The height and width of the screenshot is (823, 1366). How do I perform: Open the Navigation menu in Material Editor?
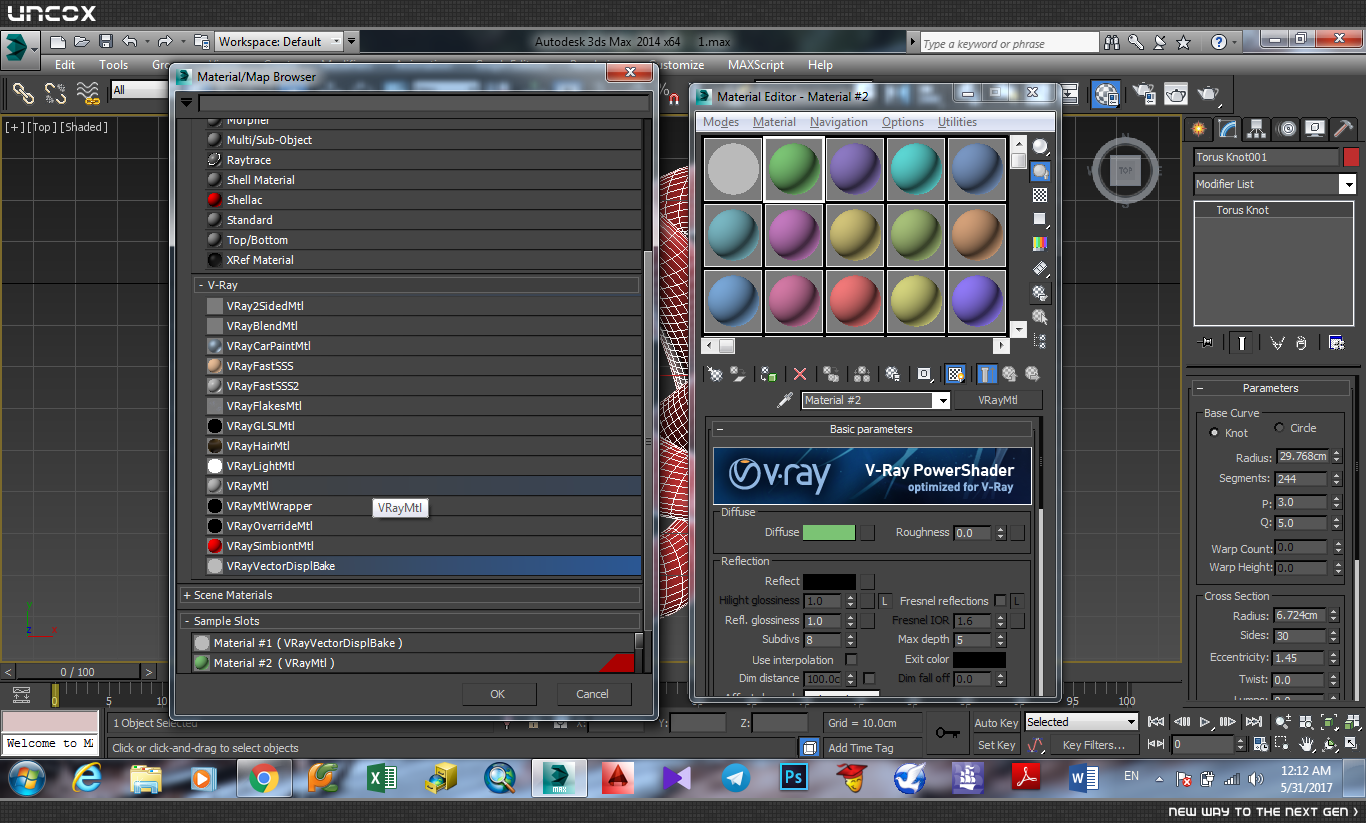(x=839, y=122)
